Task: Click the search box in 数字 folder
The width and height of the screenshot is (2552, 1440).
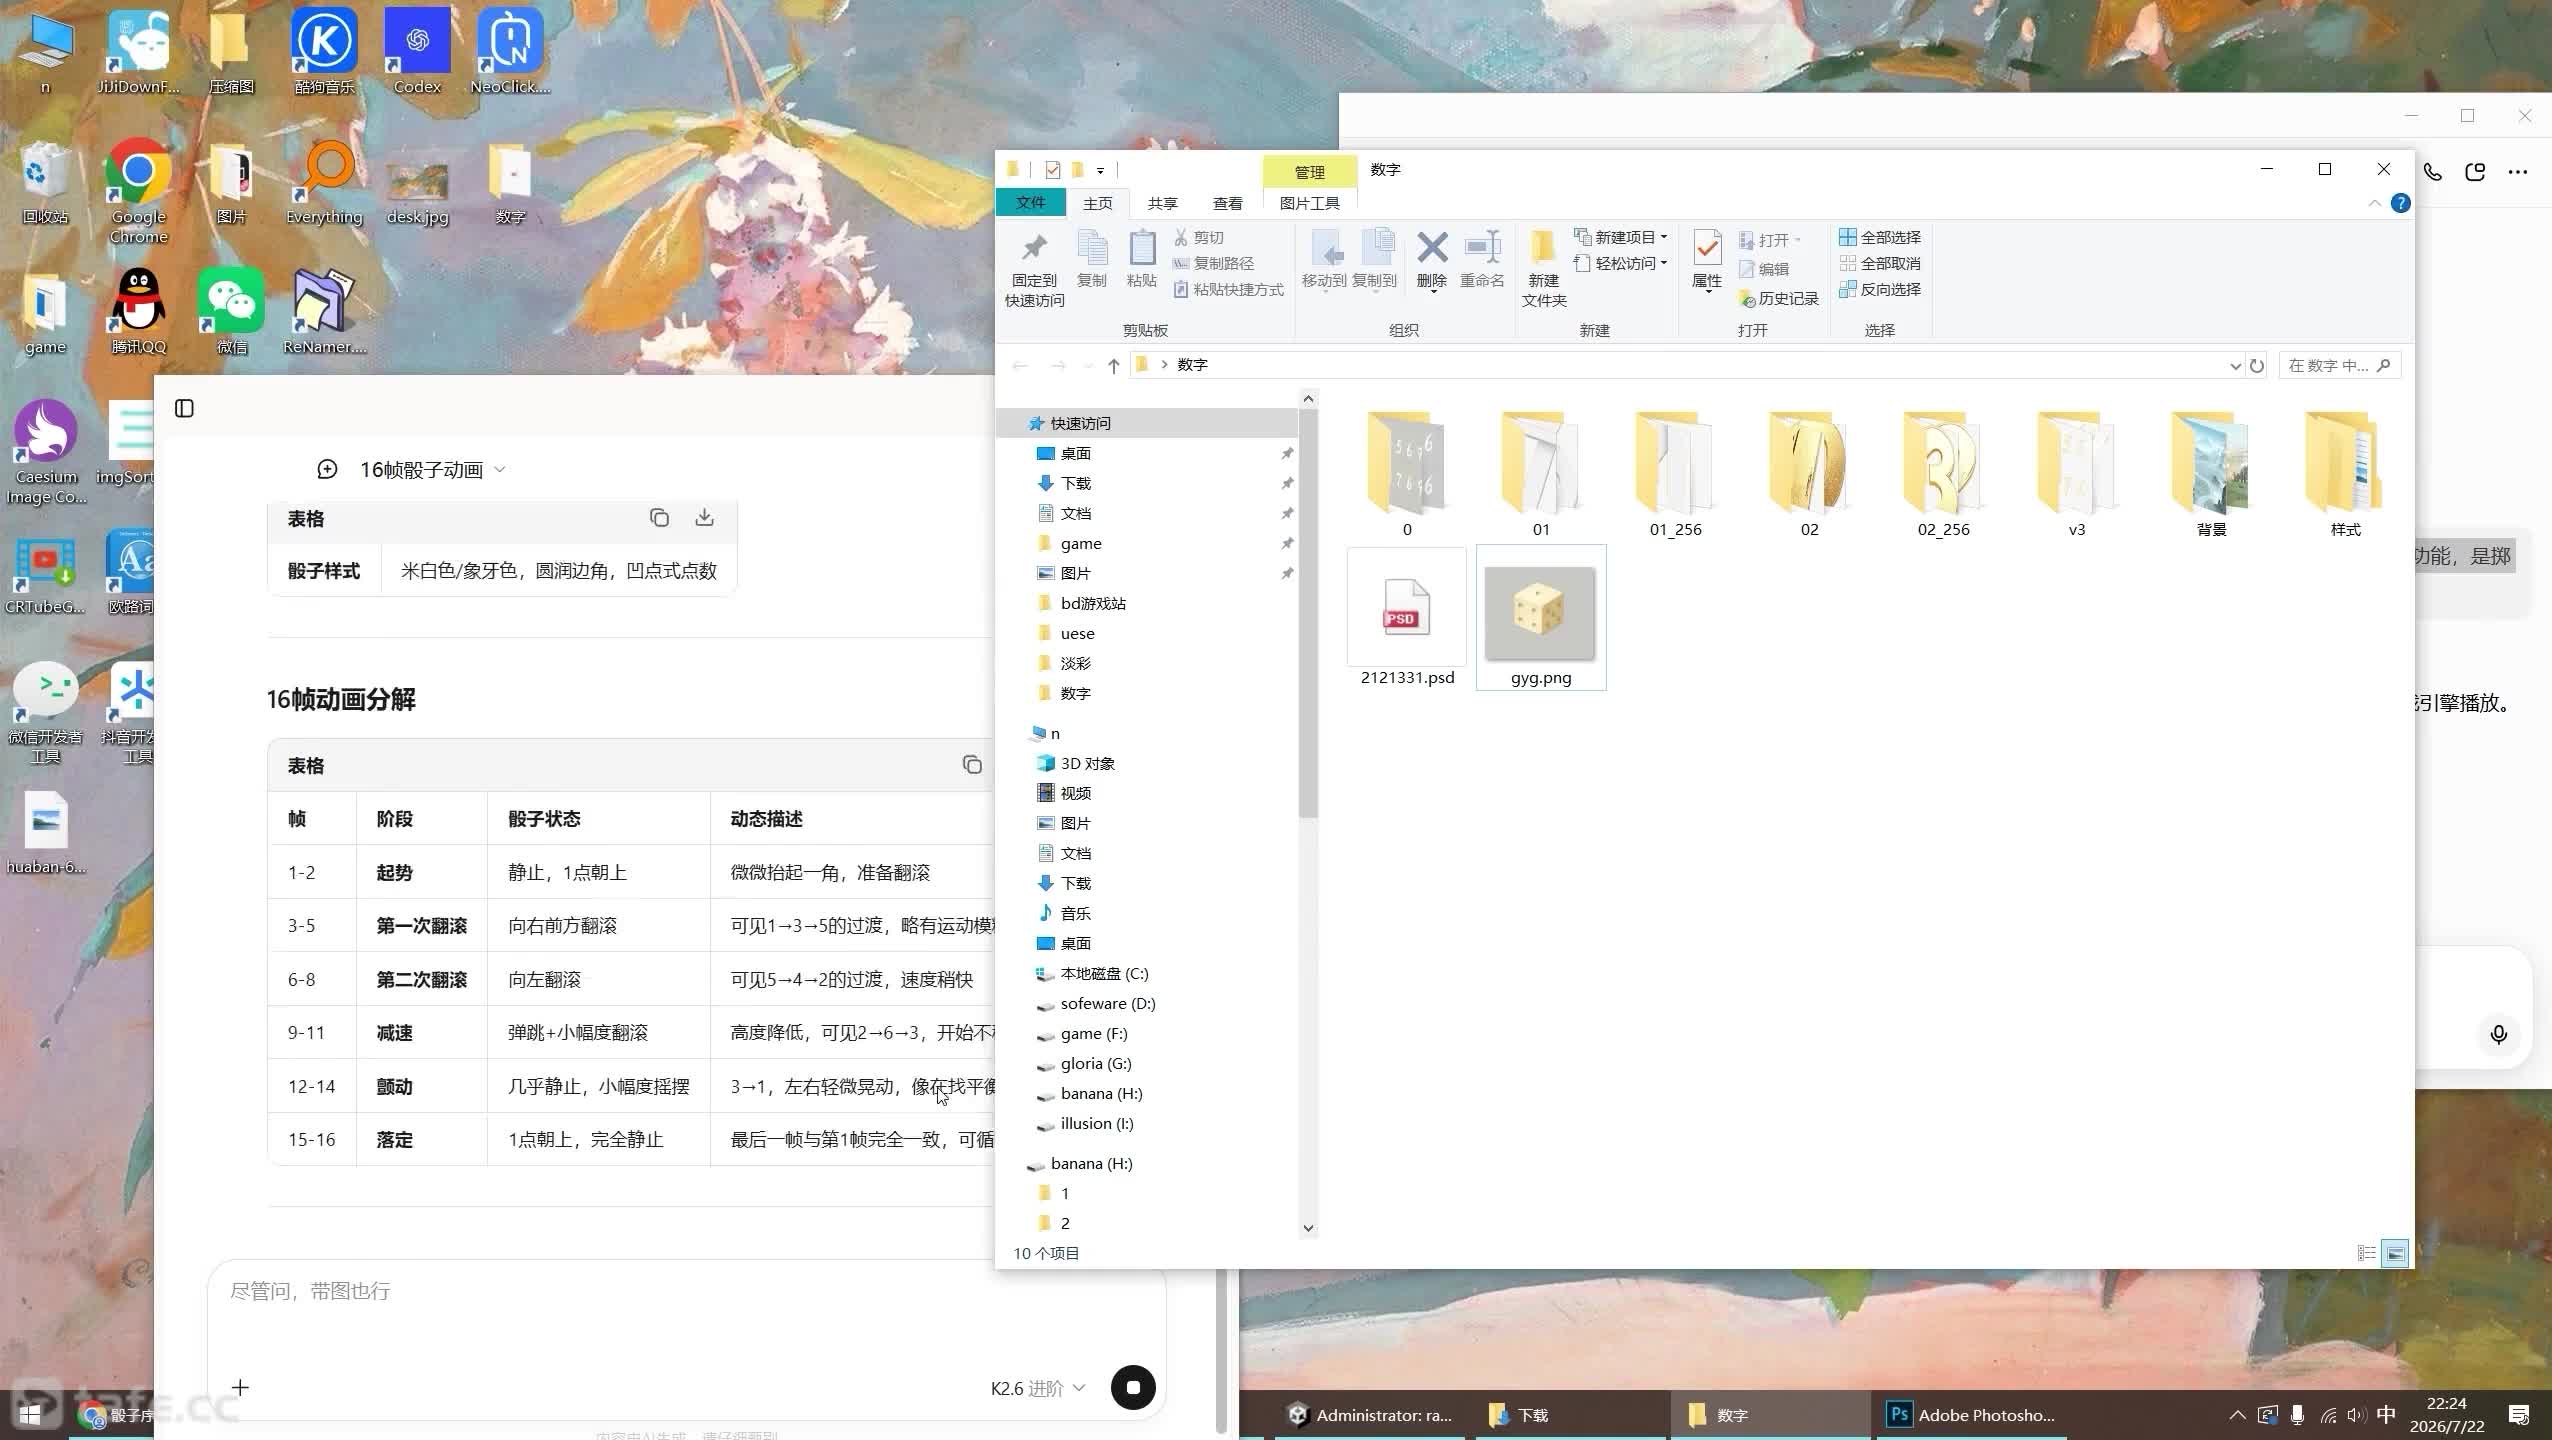Action: [2339, 365]
